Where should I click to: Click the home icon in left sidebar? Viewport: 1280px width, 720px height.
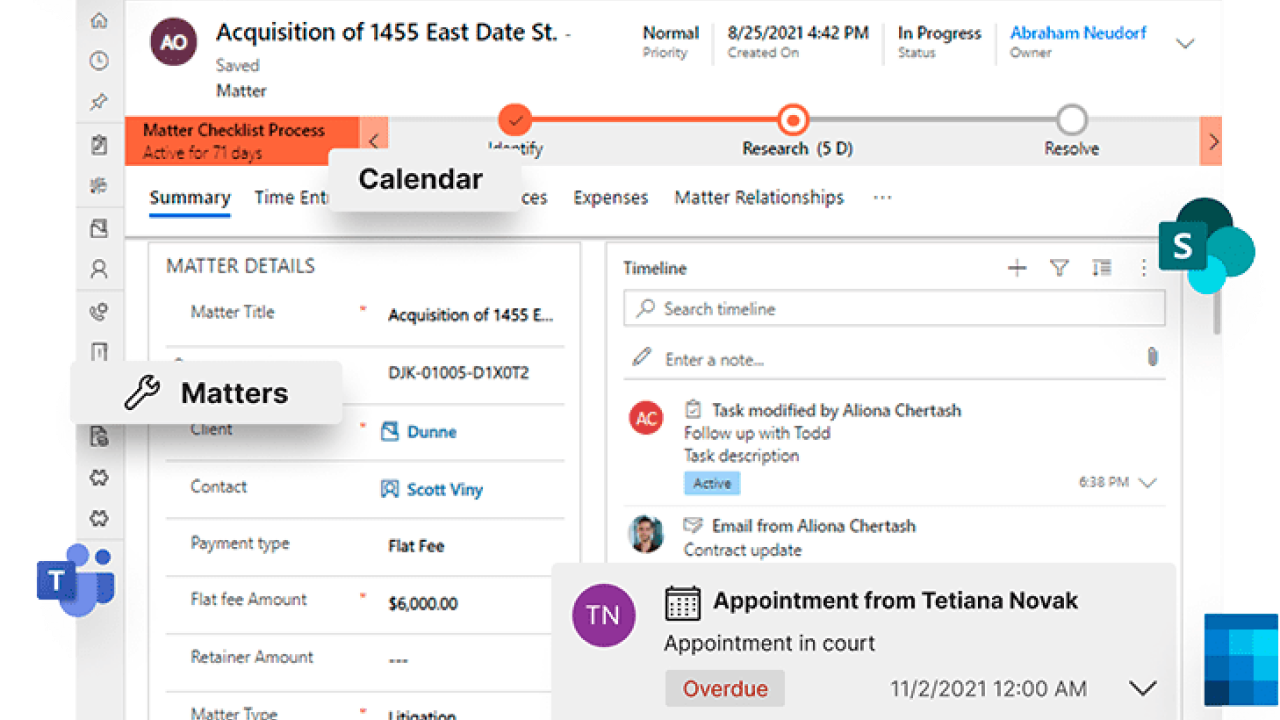99,20
